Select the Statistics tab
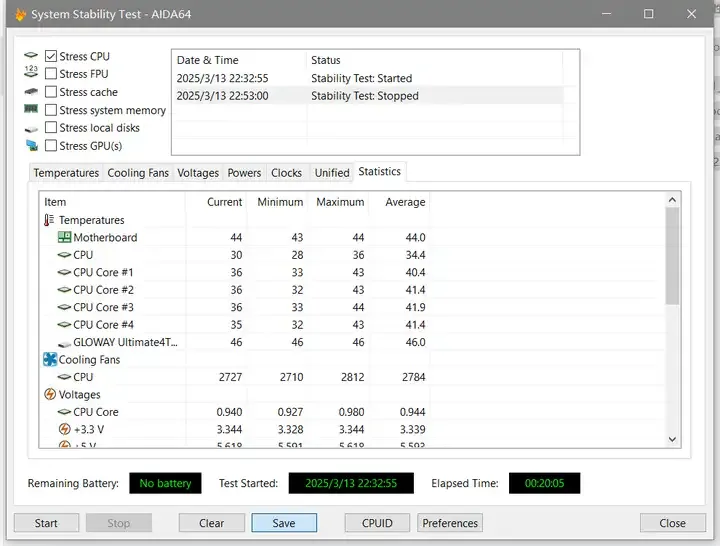 point(380,171)
